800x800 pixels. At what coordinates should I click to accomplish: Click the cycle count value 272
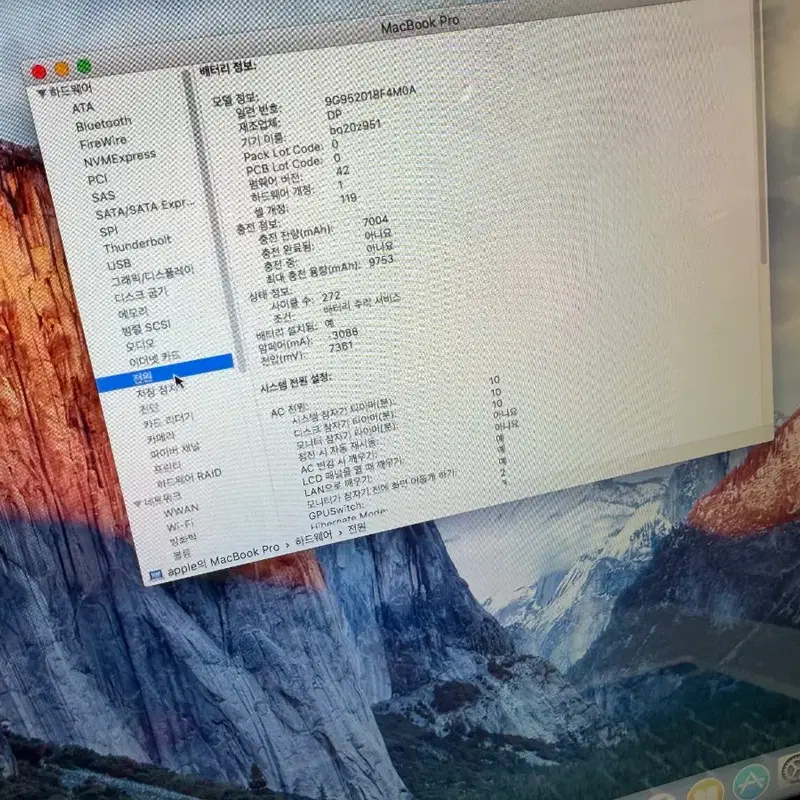tap(331, 296)
